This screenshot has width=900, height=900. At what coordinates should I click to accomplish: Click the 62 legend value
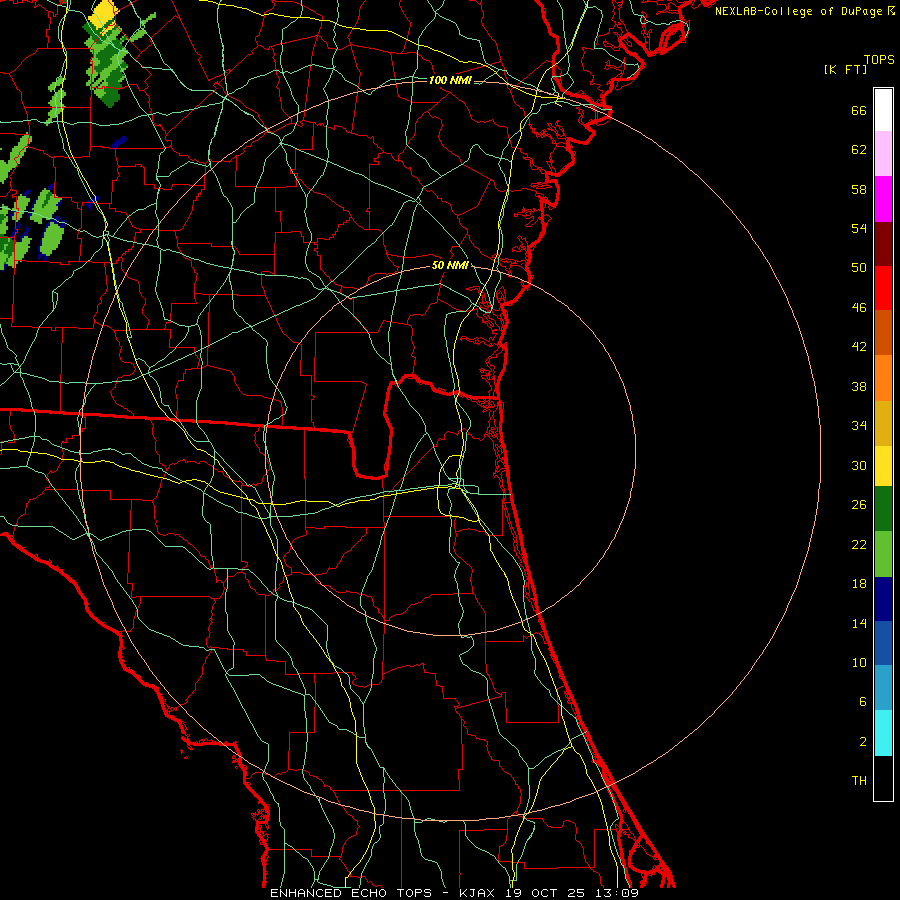coord(859,150)
